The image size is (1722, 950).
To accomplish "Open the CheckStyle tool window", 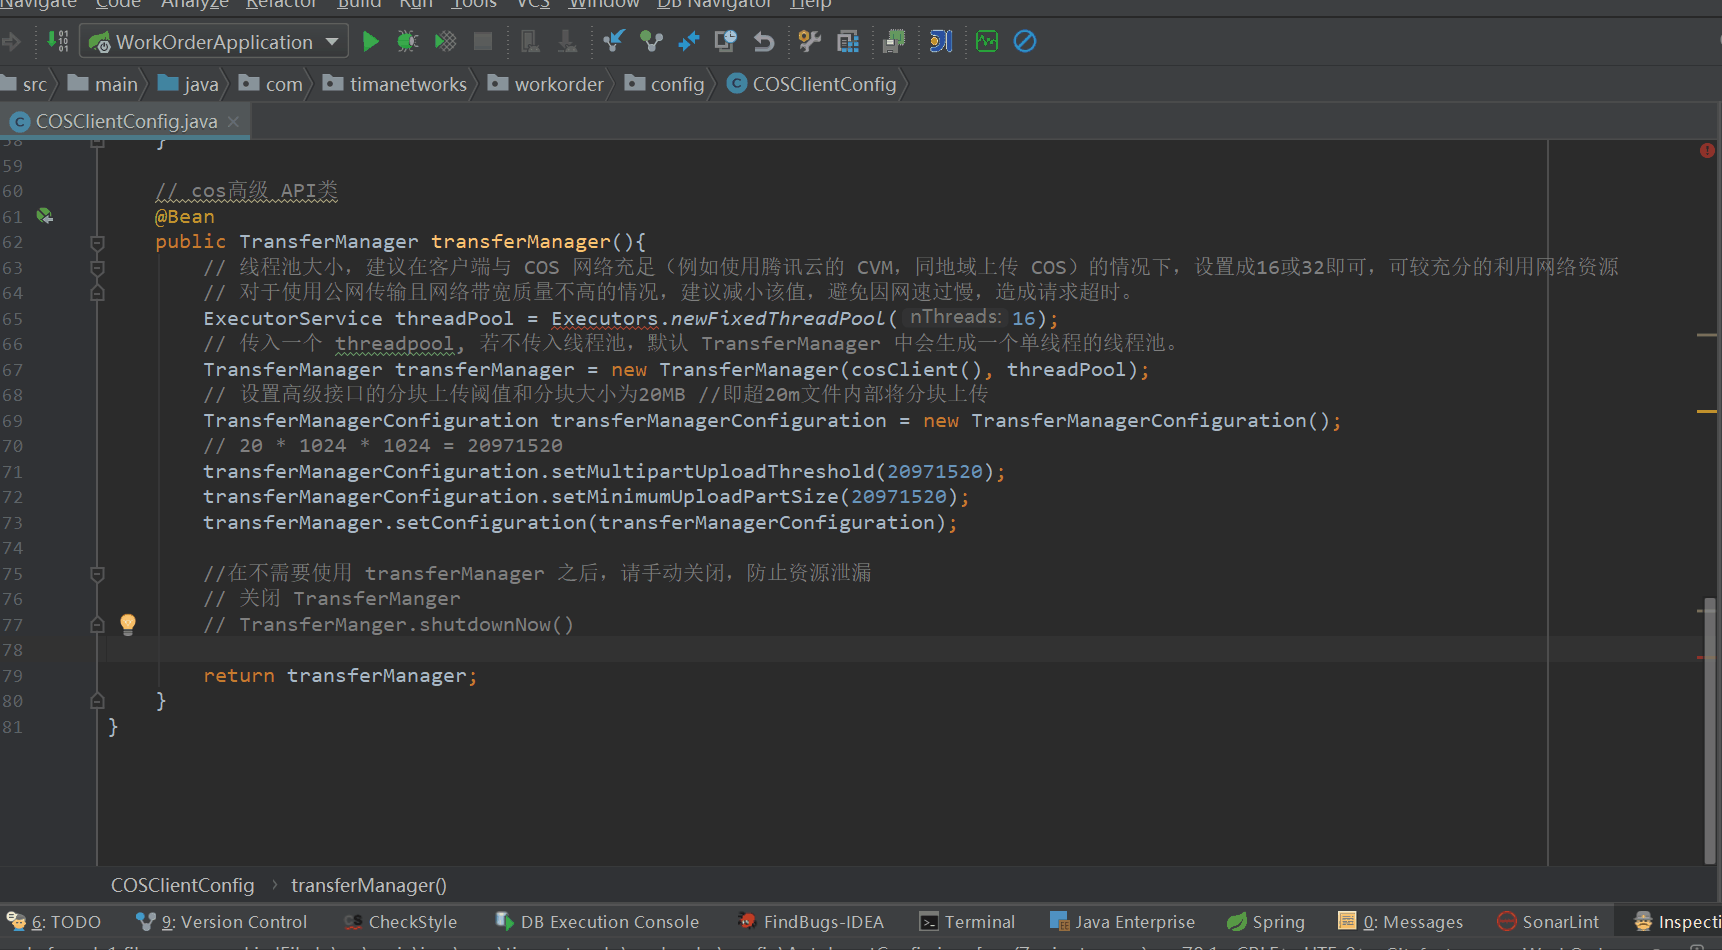I will click(400, 922).
